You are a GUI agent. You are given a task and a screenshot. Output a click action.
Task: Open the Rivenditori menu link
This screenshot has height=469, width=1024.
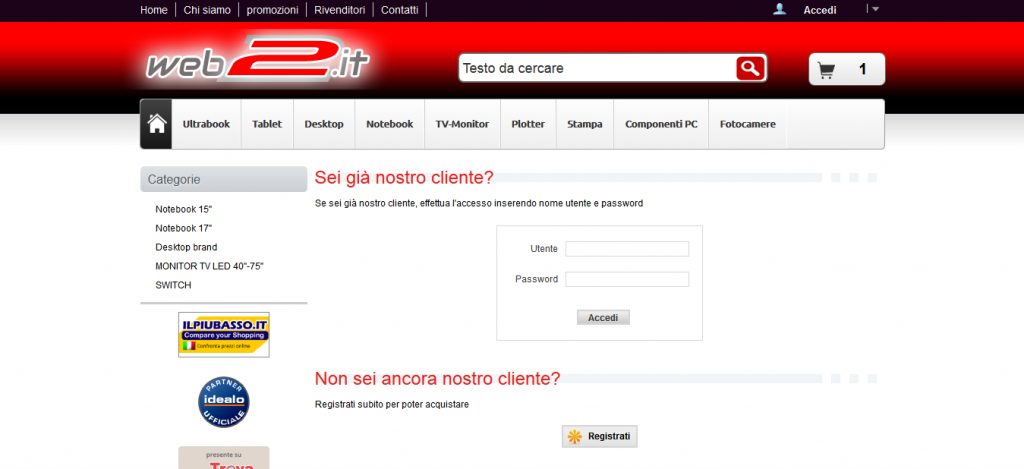tap(340, 10)
